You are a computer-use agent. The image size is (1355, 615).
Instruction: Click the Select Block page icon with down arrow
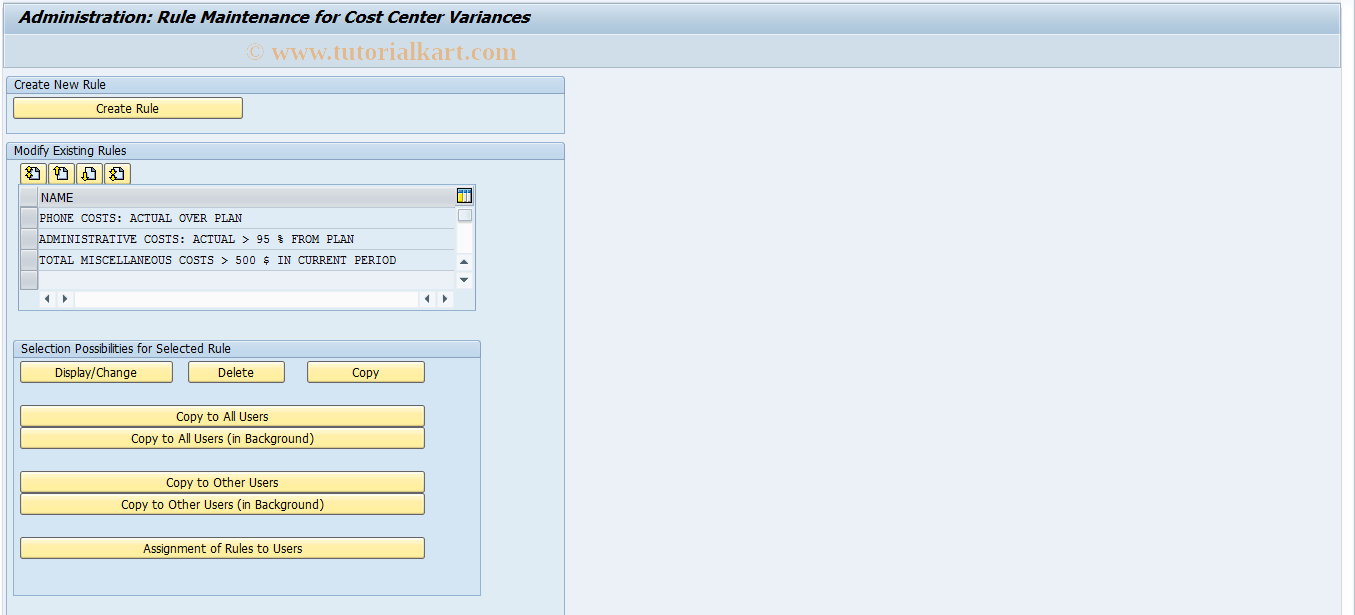88,173
